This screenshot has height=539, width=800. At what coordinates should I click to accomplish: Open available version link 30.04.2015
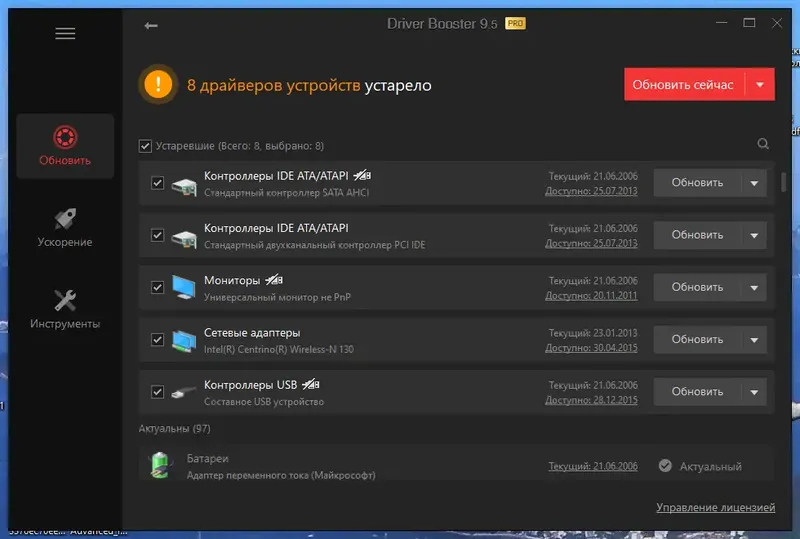[591, 348]
